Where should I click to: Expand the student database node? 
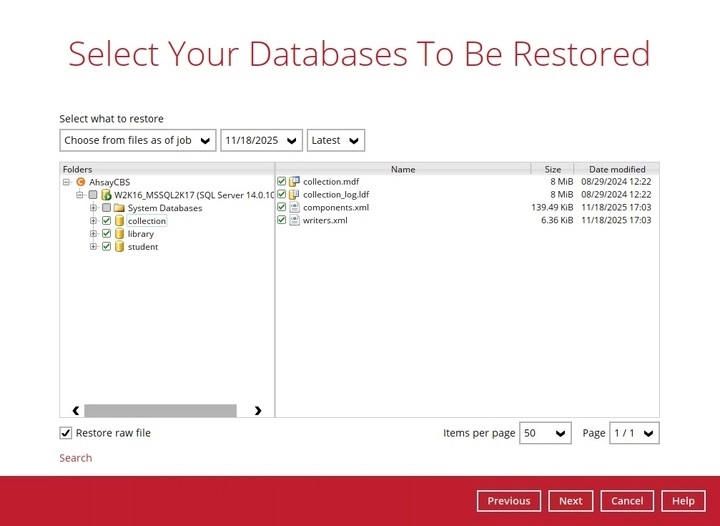click(94, 246)
